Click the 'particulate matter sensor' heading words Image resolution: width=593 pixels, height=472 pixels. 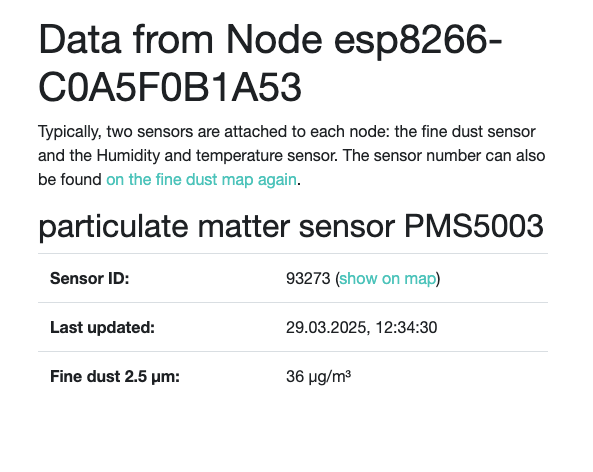click(x=216, y=226)
